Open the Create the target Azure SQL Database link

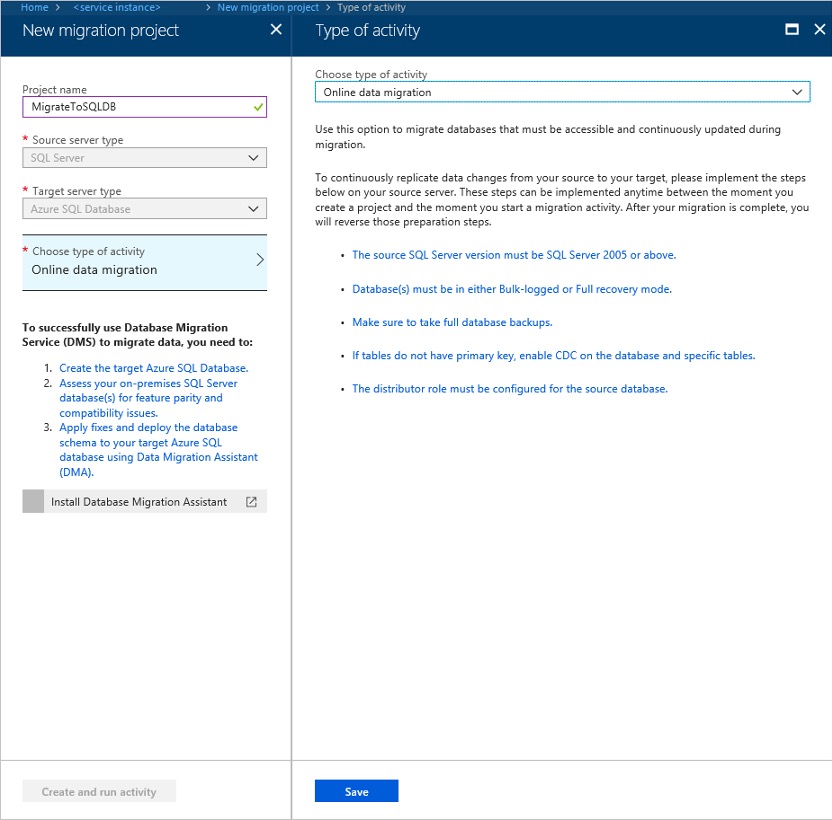pyautogui.click(x=153, y=368)
